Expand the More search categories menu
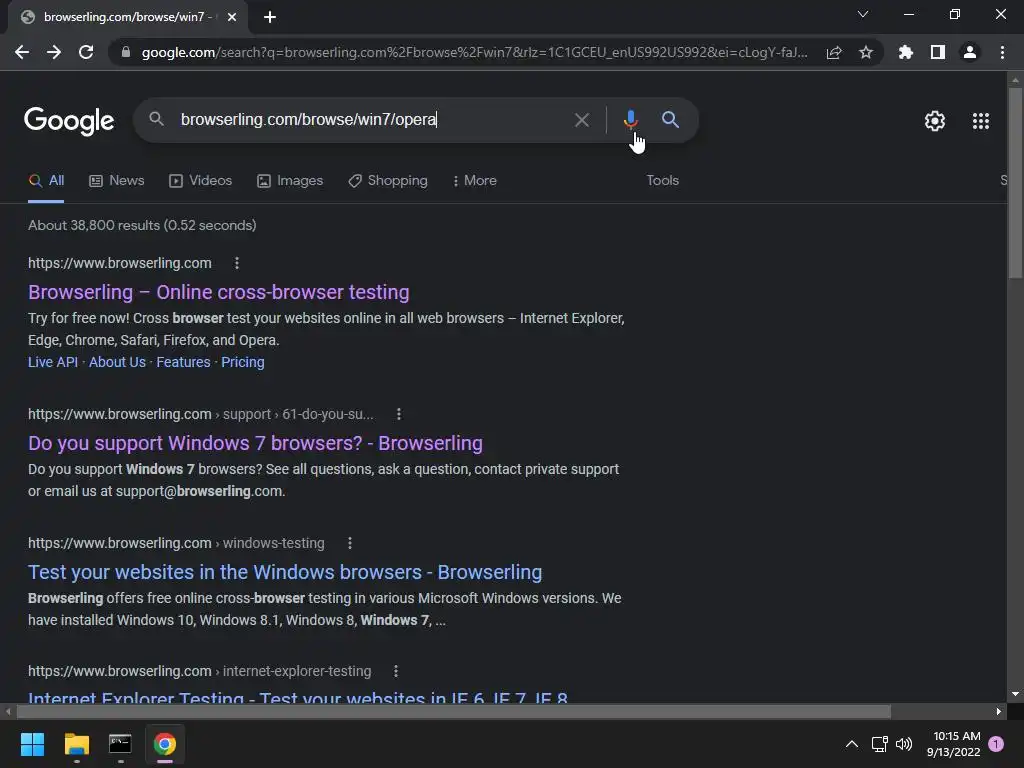Image resolution: width=1024 pixels, height=768 pixels. pyautogui.click(x=475, y=181)
